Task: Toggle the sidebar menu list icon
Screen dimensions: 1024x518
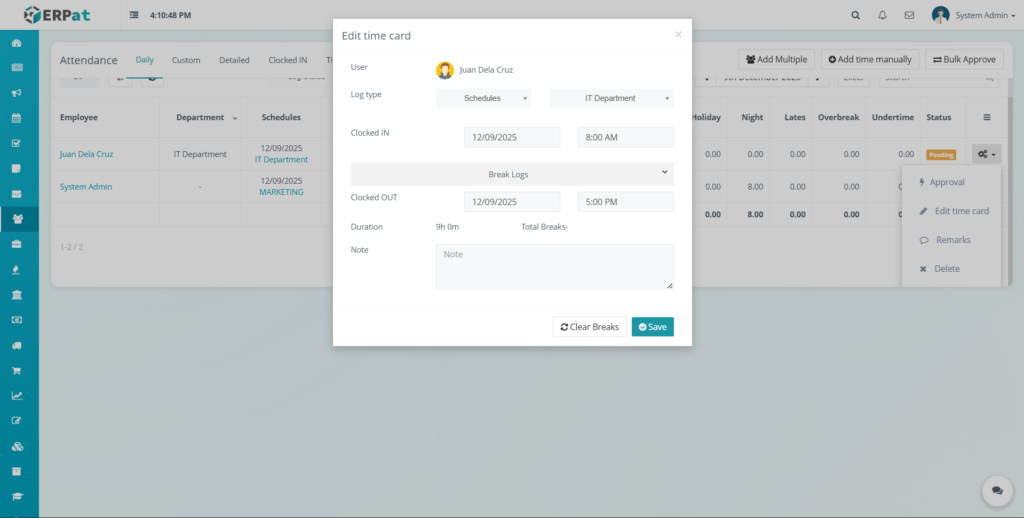Action: 134,15
